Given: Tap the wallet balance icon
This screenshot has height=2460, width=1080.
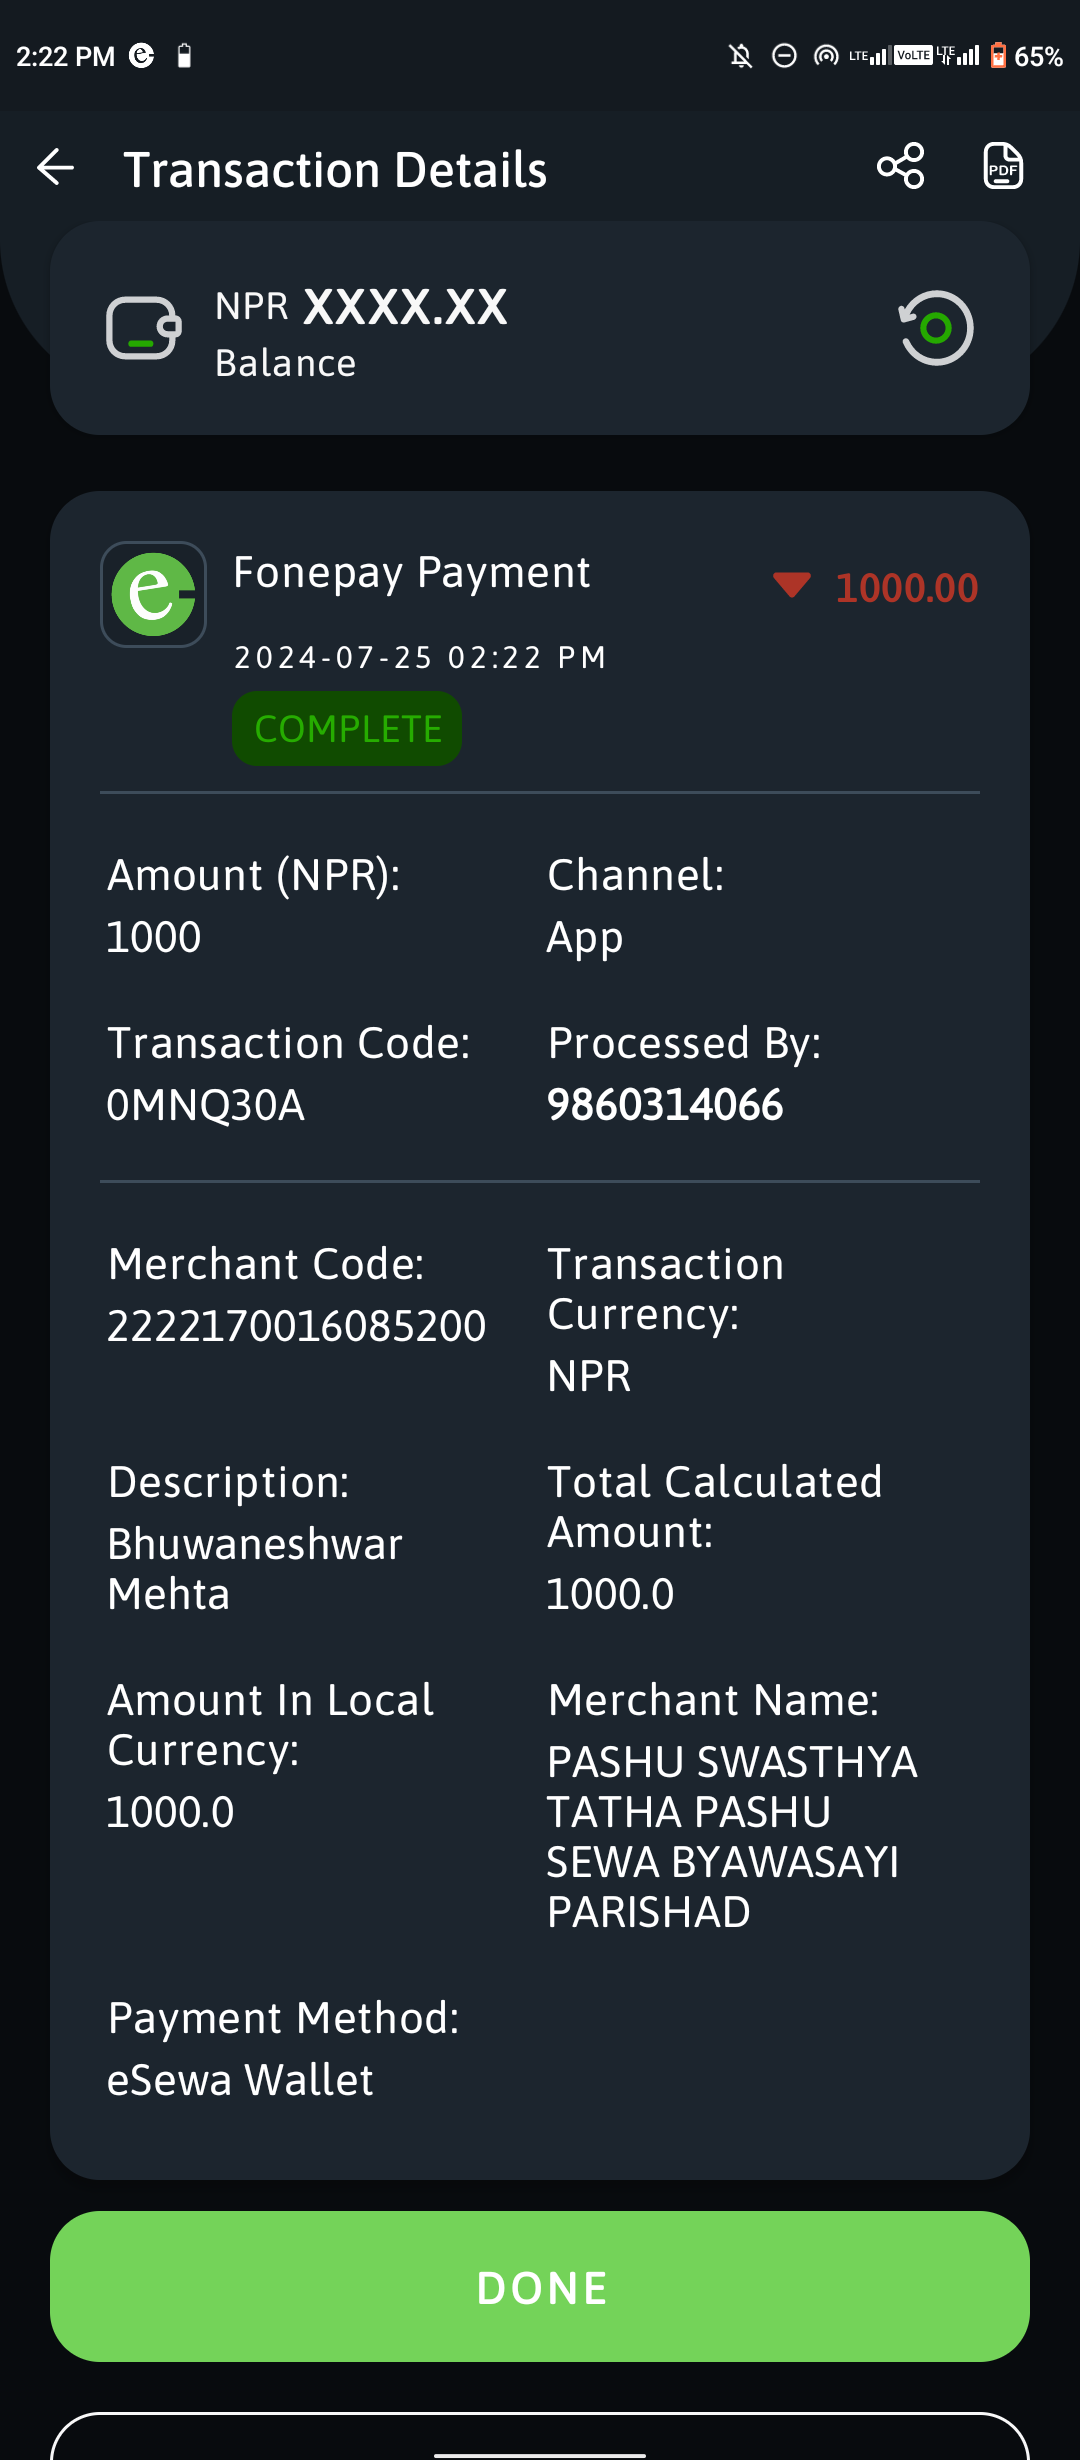Looking at the screenshot, I should point(144,328).
